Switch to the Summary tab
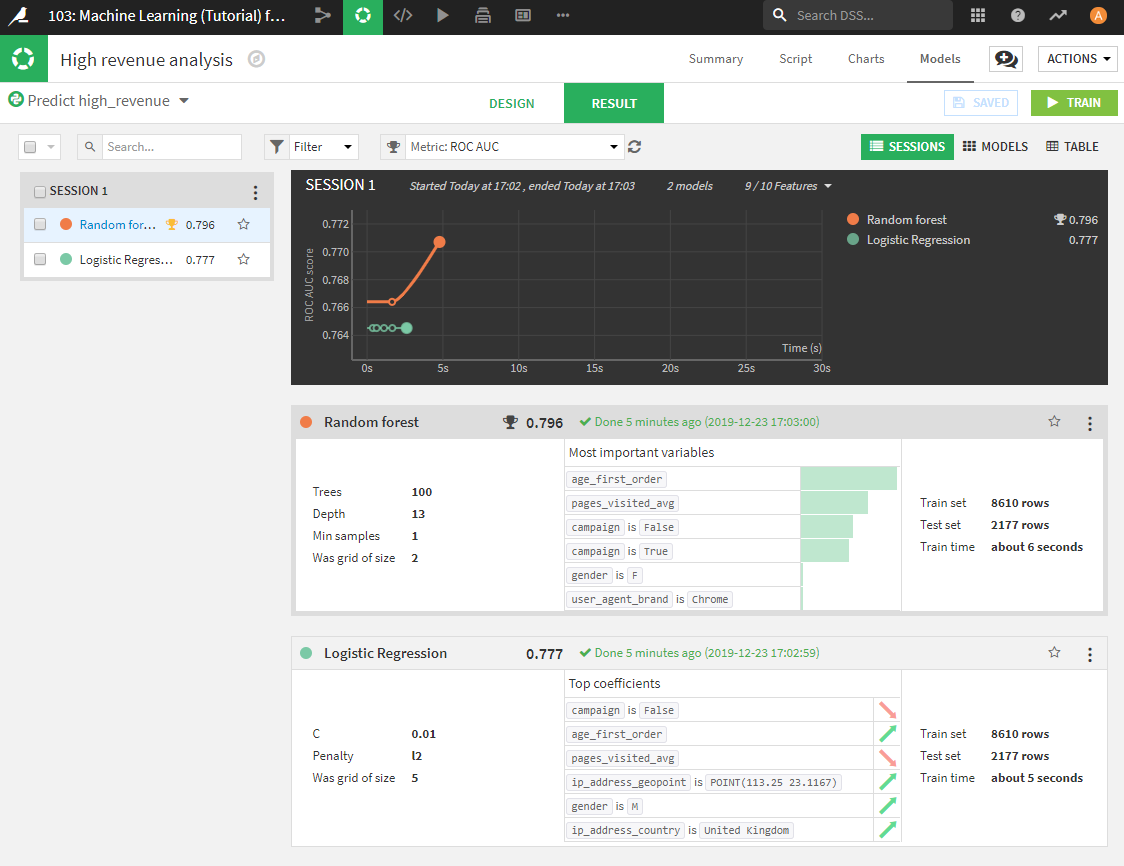 715,59
